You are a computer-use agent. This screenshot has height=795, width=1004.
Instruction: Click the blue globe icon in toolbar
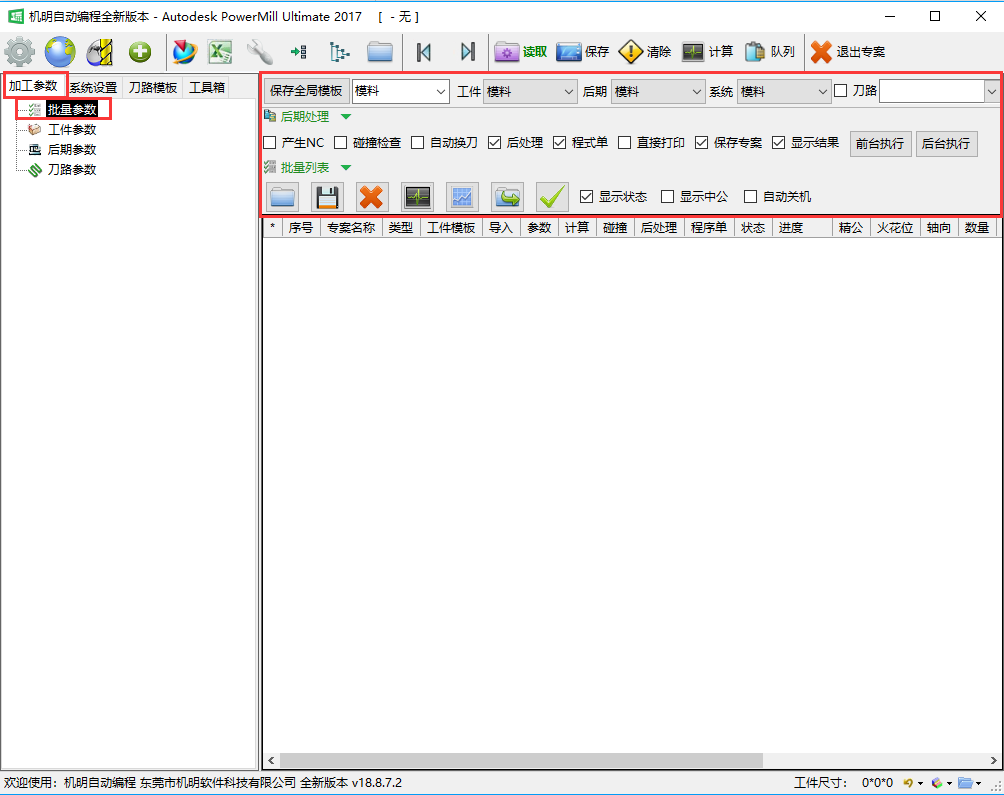coord(60,52)
